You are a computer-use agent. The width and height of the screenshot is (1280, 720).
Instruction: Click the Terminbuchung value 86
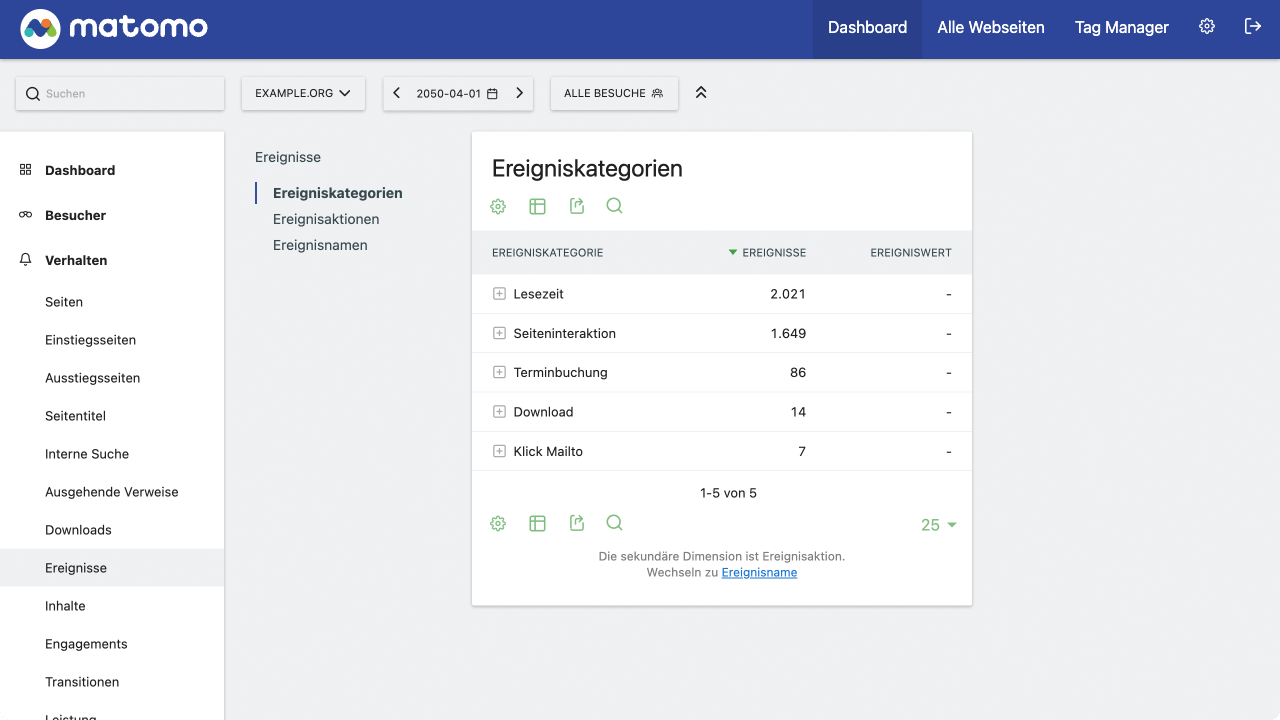tap(798, 372)
